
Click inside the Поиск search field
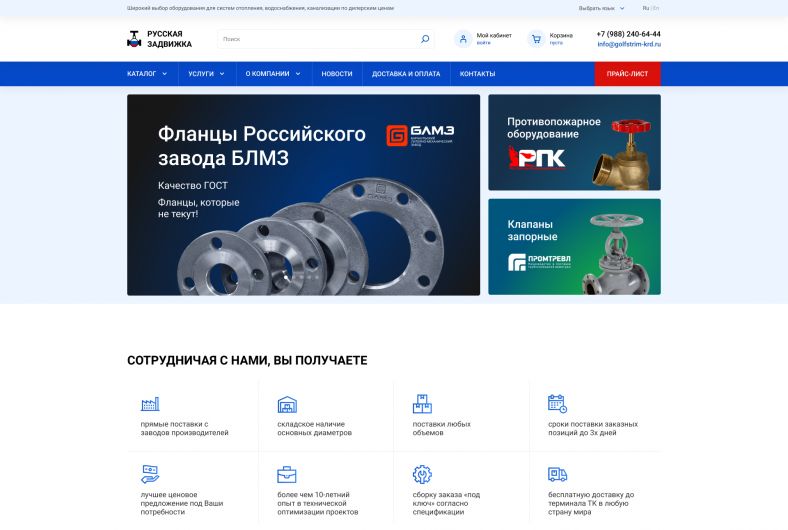(x=319, y=39)
